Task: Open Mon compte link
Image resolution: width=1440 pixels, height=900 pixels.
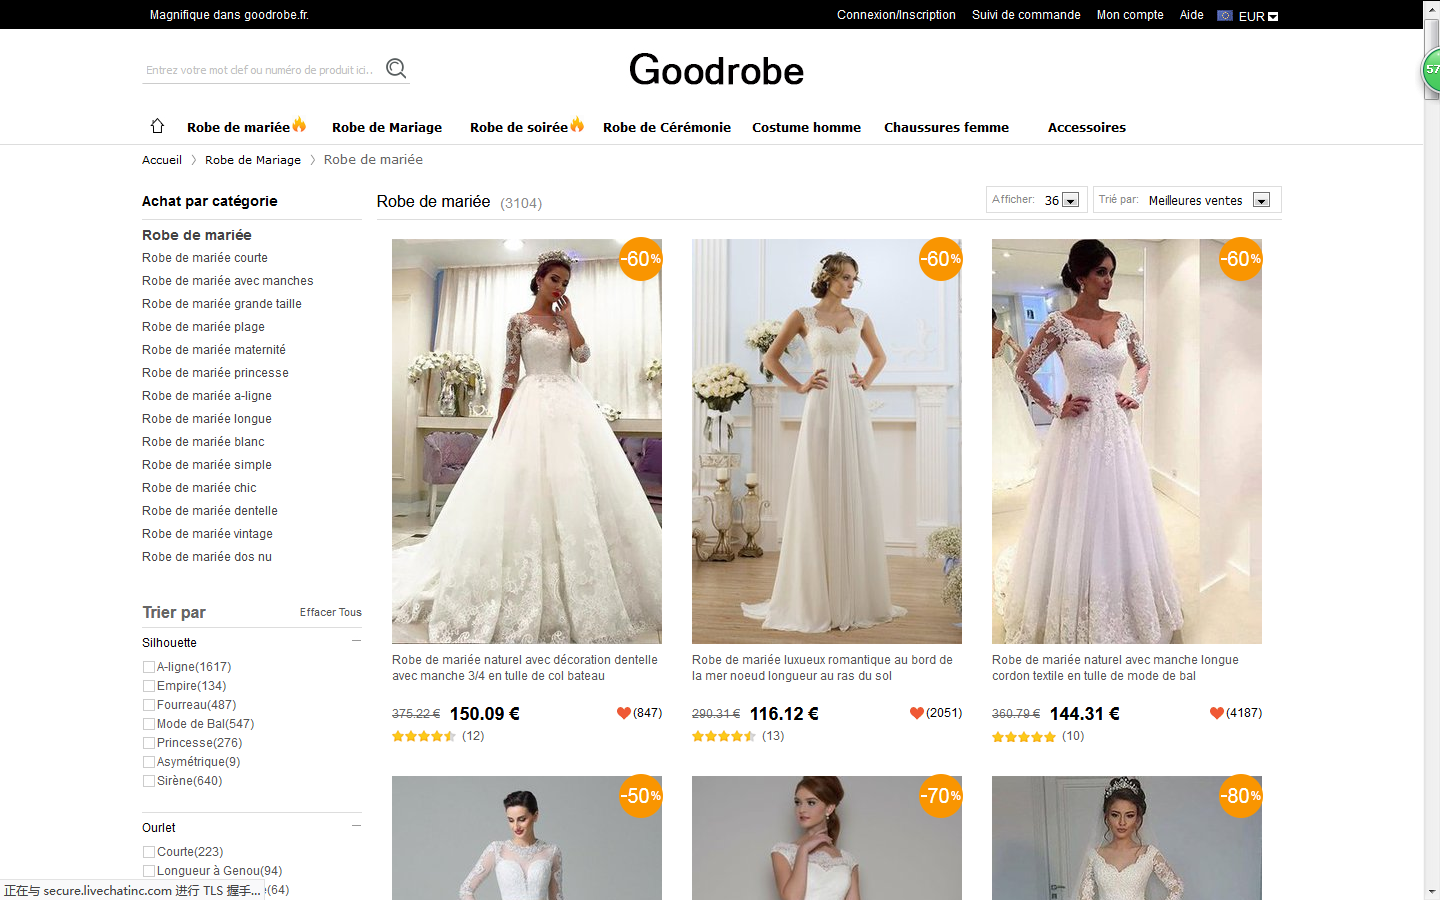Action: click(x=1130, y=15)
